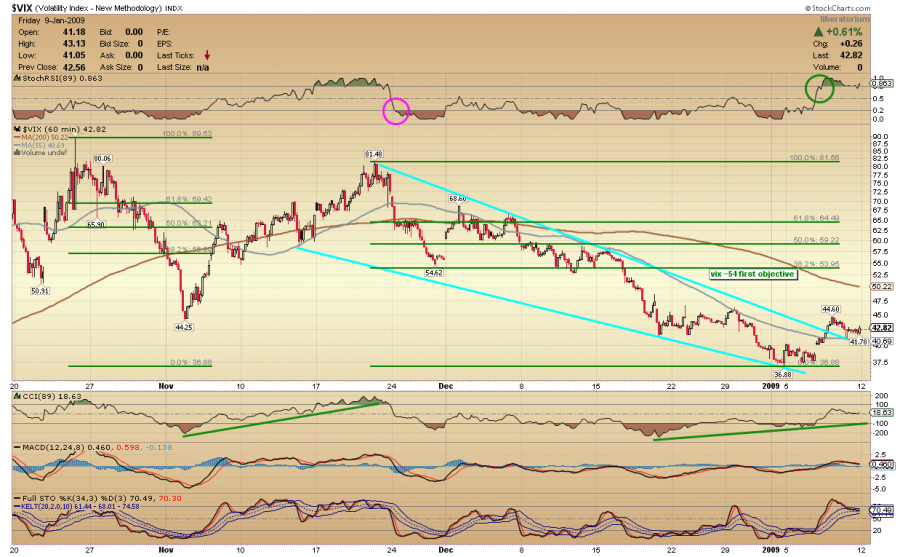This screenshot has height=557, width=900.
Task: Click the 50.22 MA value tag on the price axis
Action: coord(882,287)
